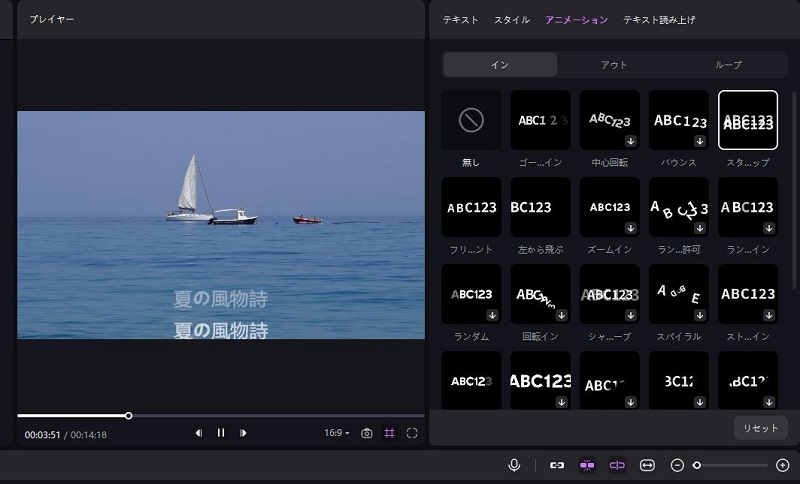Pause the video playback
The image size is (800, 484).
(x=221, y=433)
